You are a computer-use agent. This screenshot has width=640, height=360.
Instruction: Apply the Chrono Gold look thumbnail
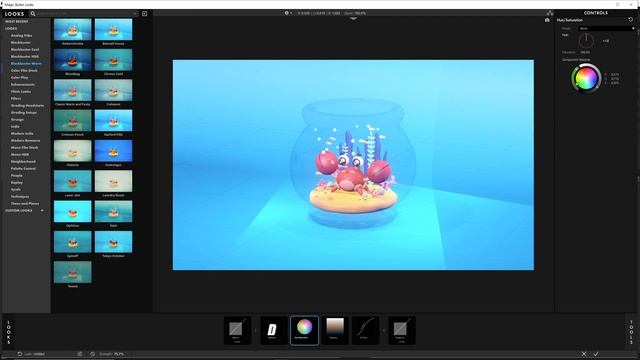click(x=113, y=60)
